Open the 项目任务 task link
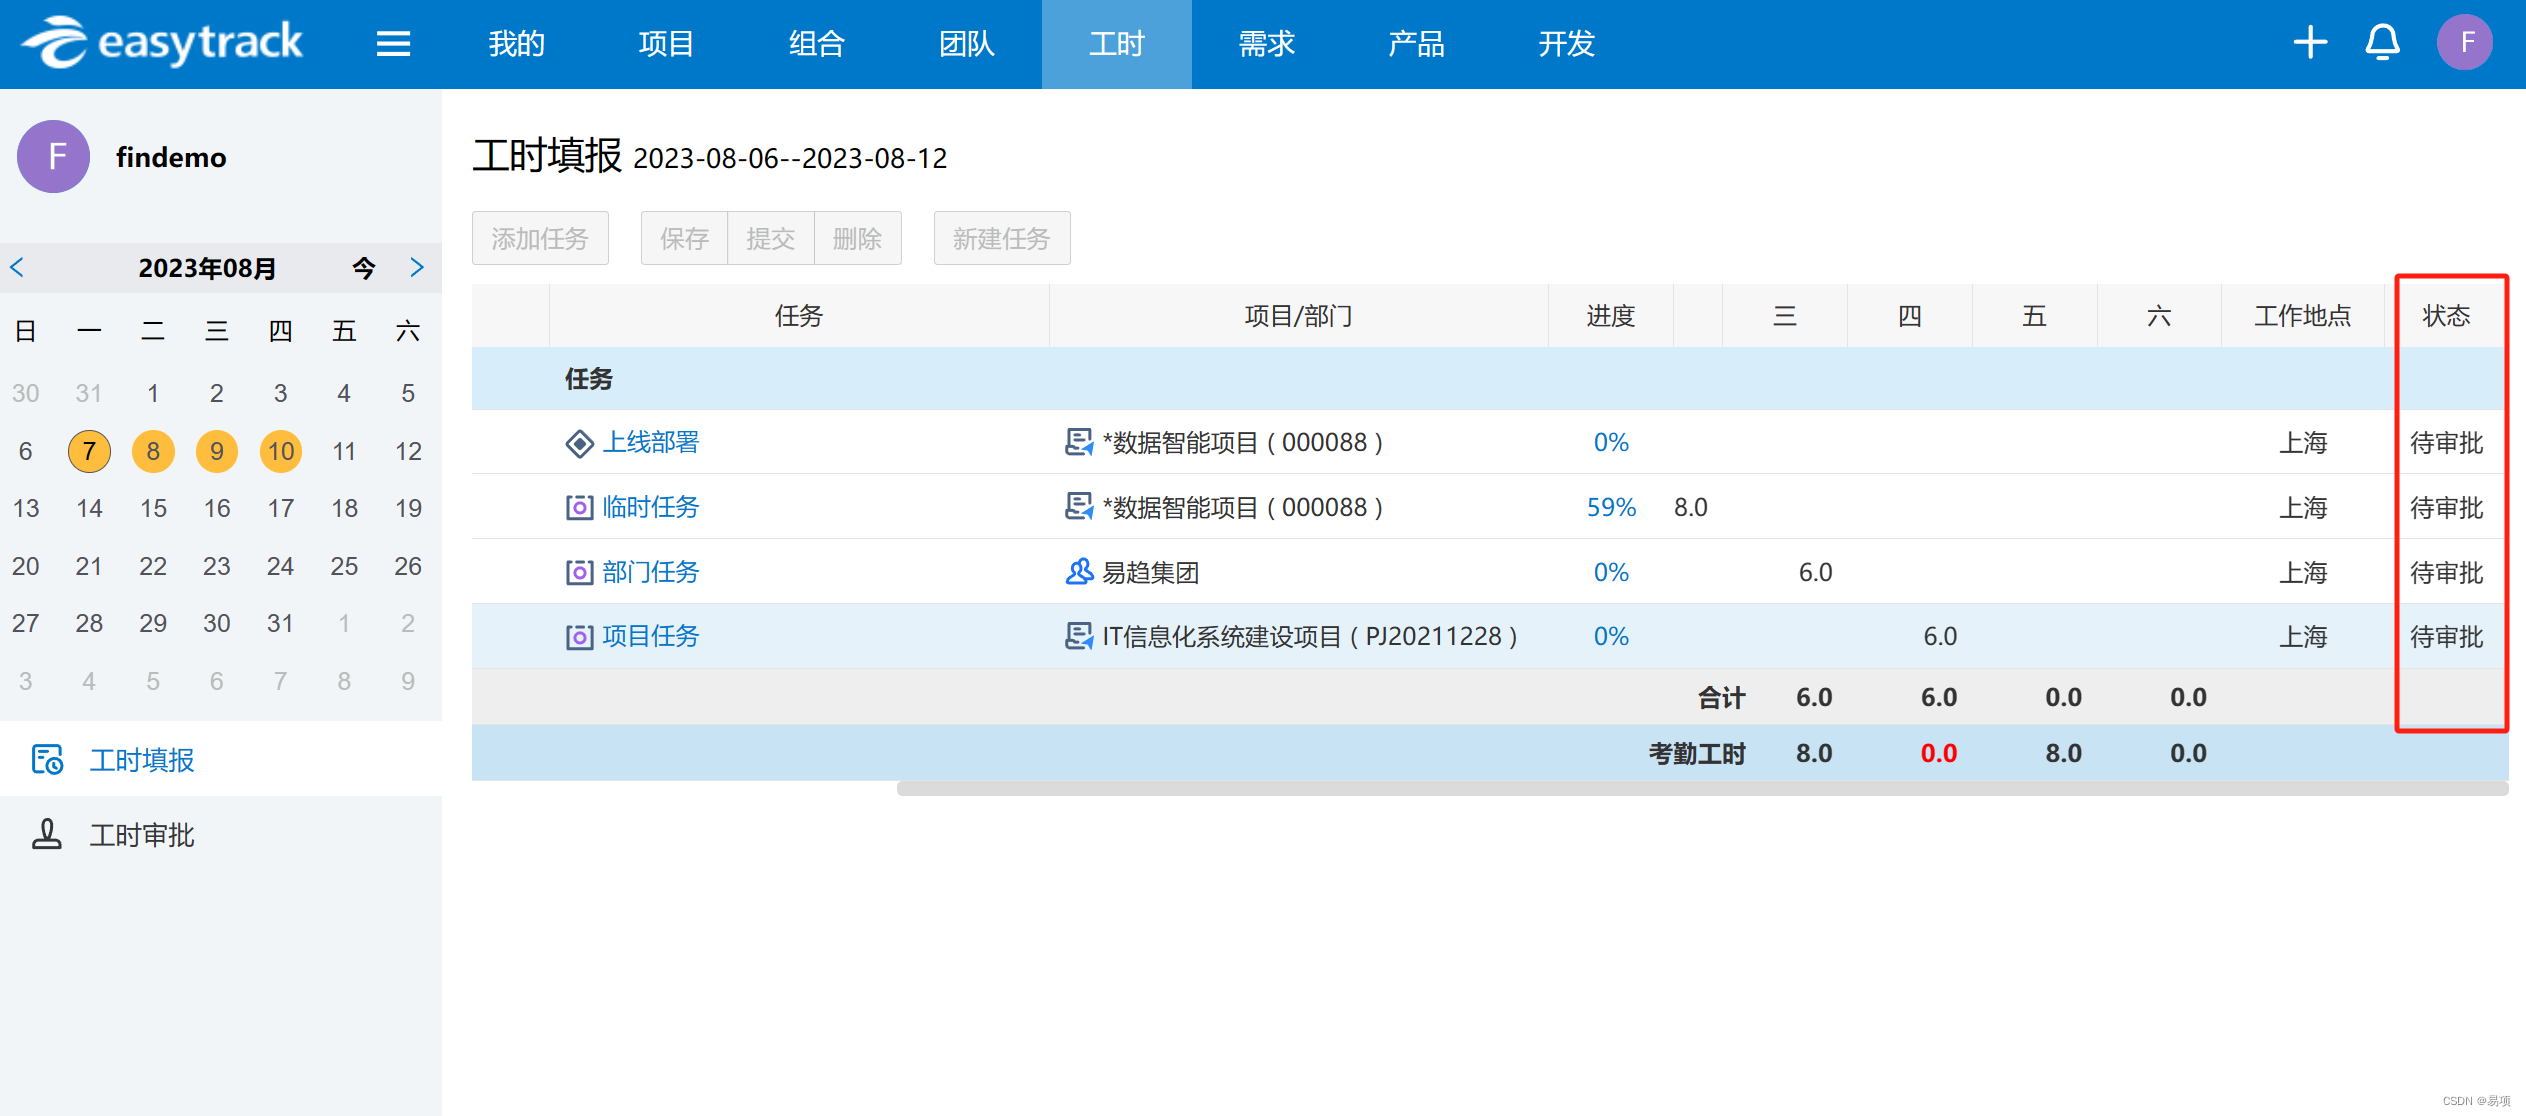Screen dimensions: 2526x1116 click(x=651, y=636)
